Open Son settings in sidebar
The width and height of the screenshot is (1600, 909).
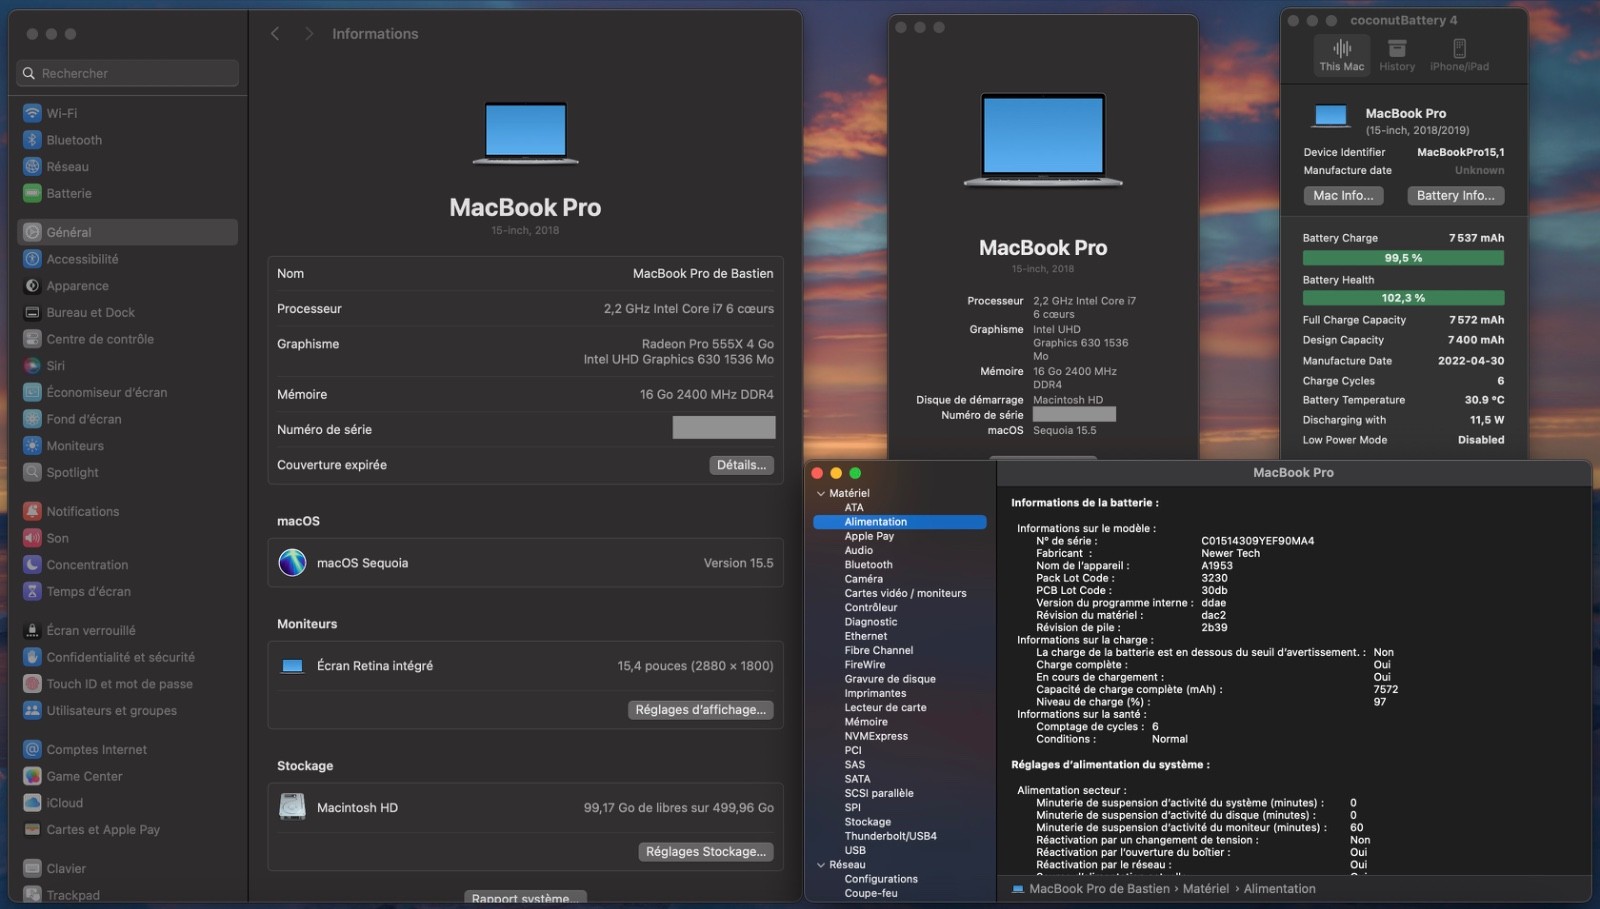pyautogui.click(x=127, y=538)
